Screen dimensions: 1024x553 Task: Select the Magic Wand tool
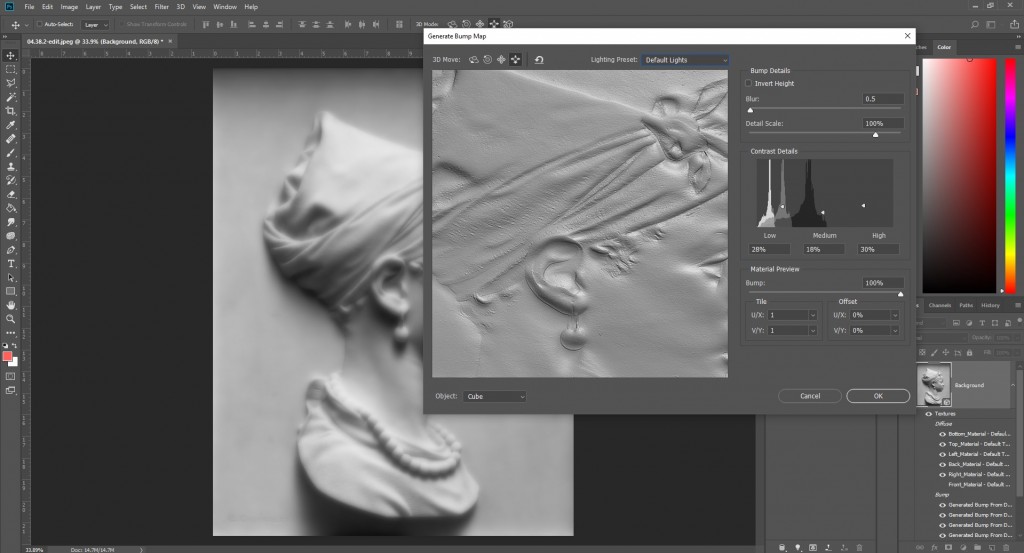click(x=10, y=97)
